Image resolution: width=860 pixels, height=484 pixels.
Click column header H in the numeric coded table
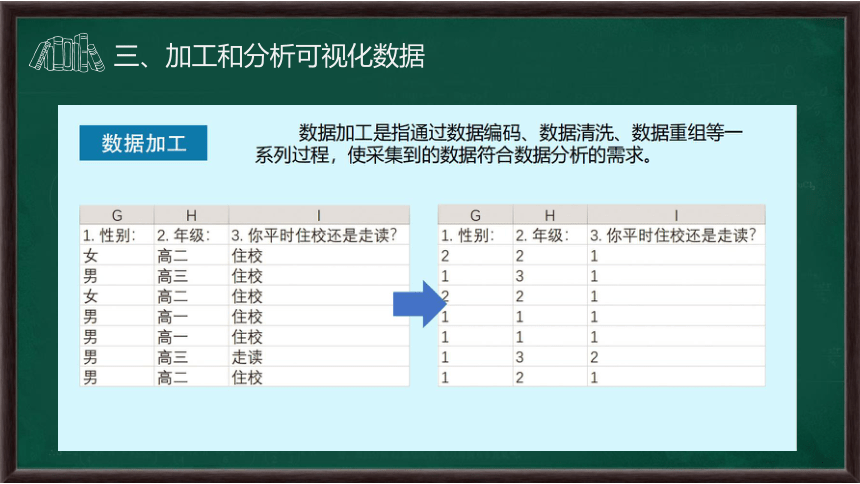pos(550,215)
